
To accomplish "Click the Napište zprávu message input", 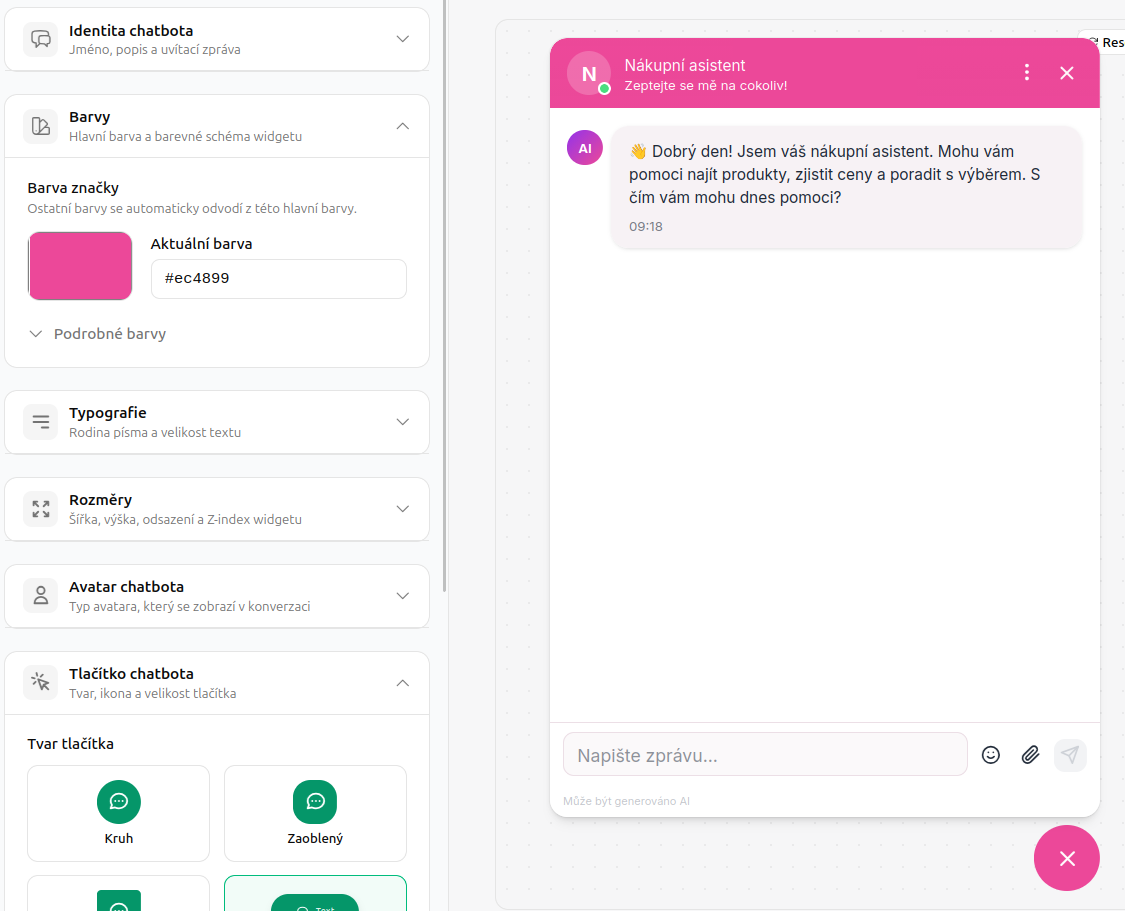I will 765,755.
